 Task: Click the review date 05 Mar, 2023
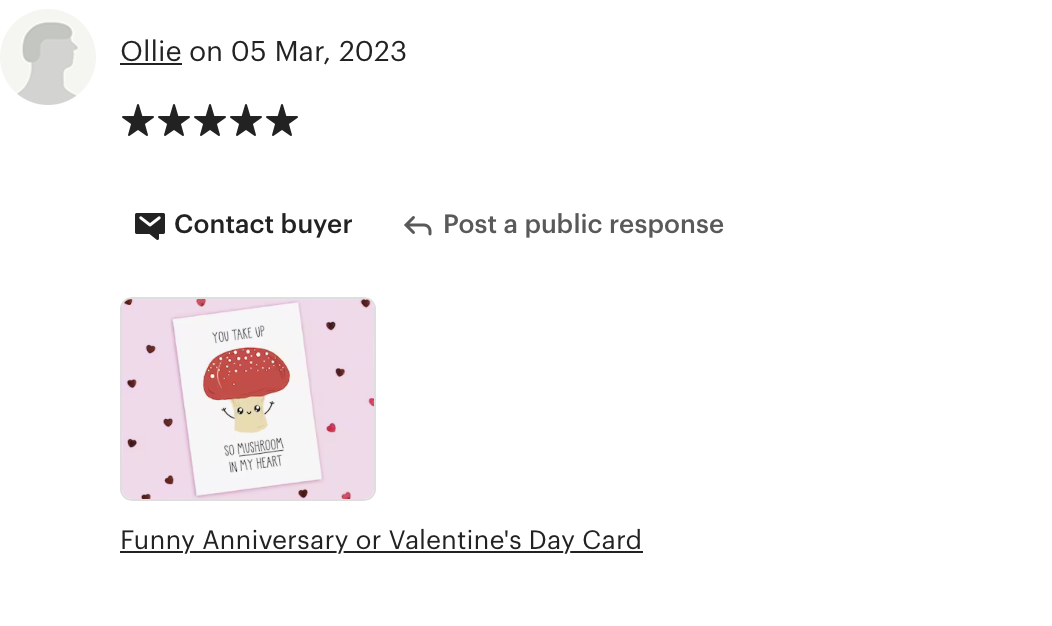[x=319, y=52]
